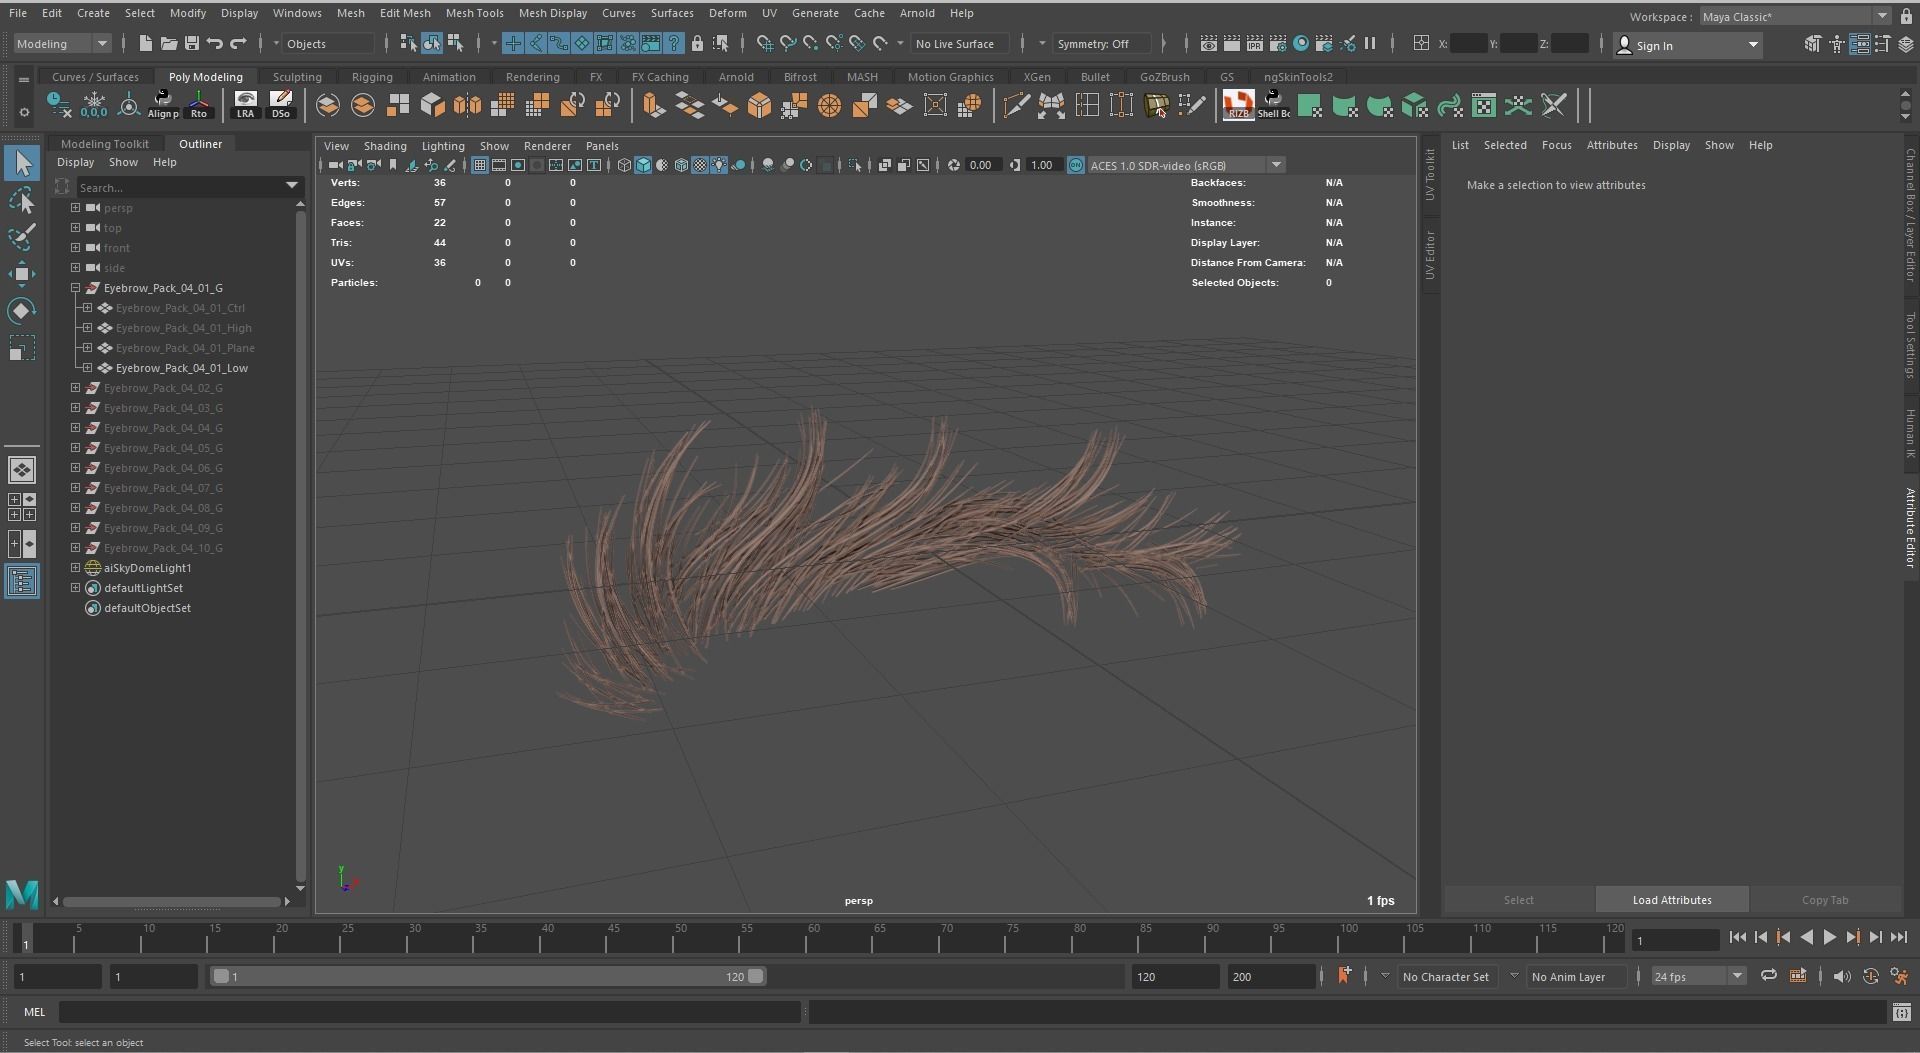Collapse the Eyebrow_Pack_04_01_G group
This screenshot has width=1920, height=1053.
click(x=75, y=288)
